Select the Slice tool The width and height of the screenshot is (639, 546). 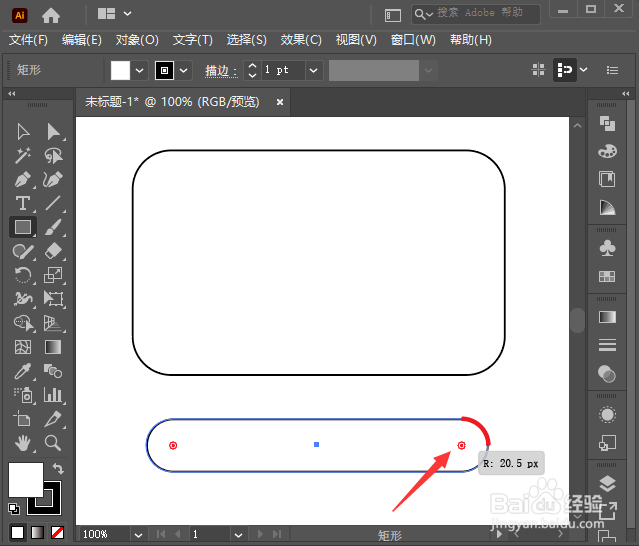tap(53, 419)
